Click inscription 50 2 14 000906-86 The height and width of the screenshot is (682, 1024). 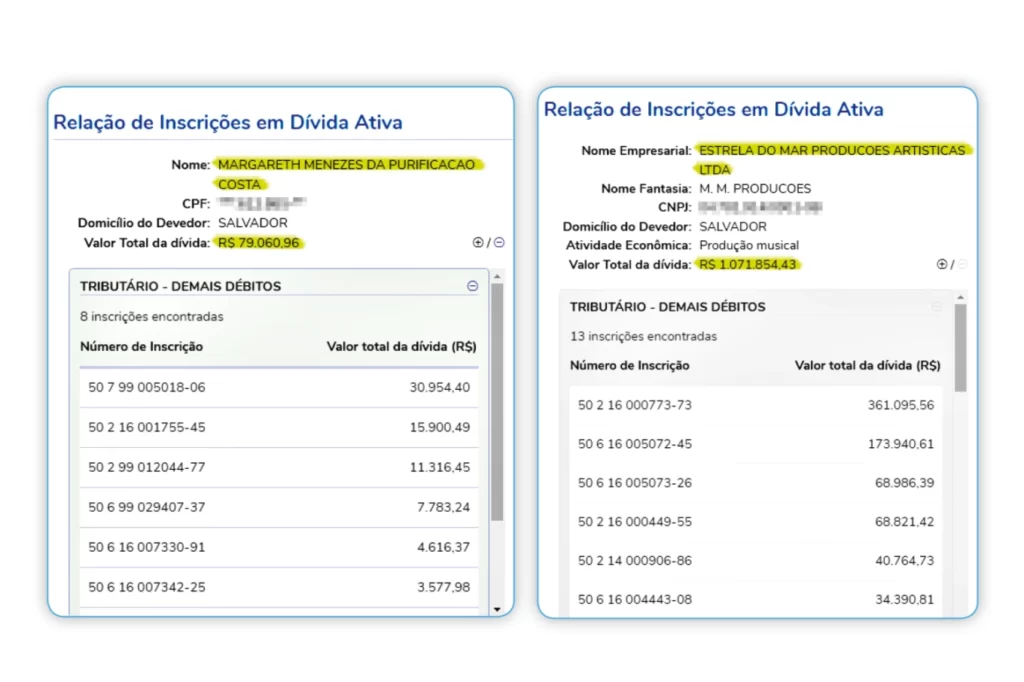coord(635,561)
